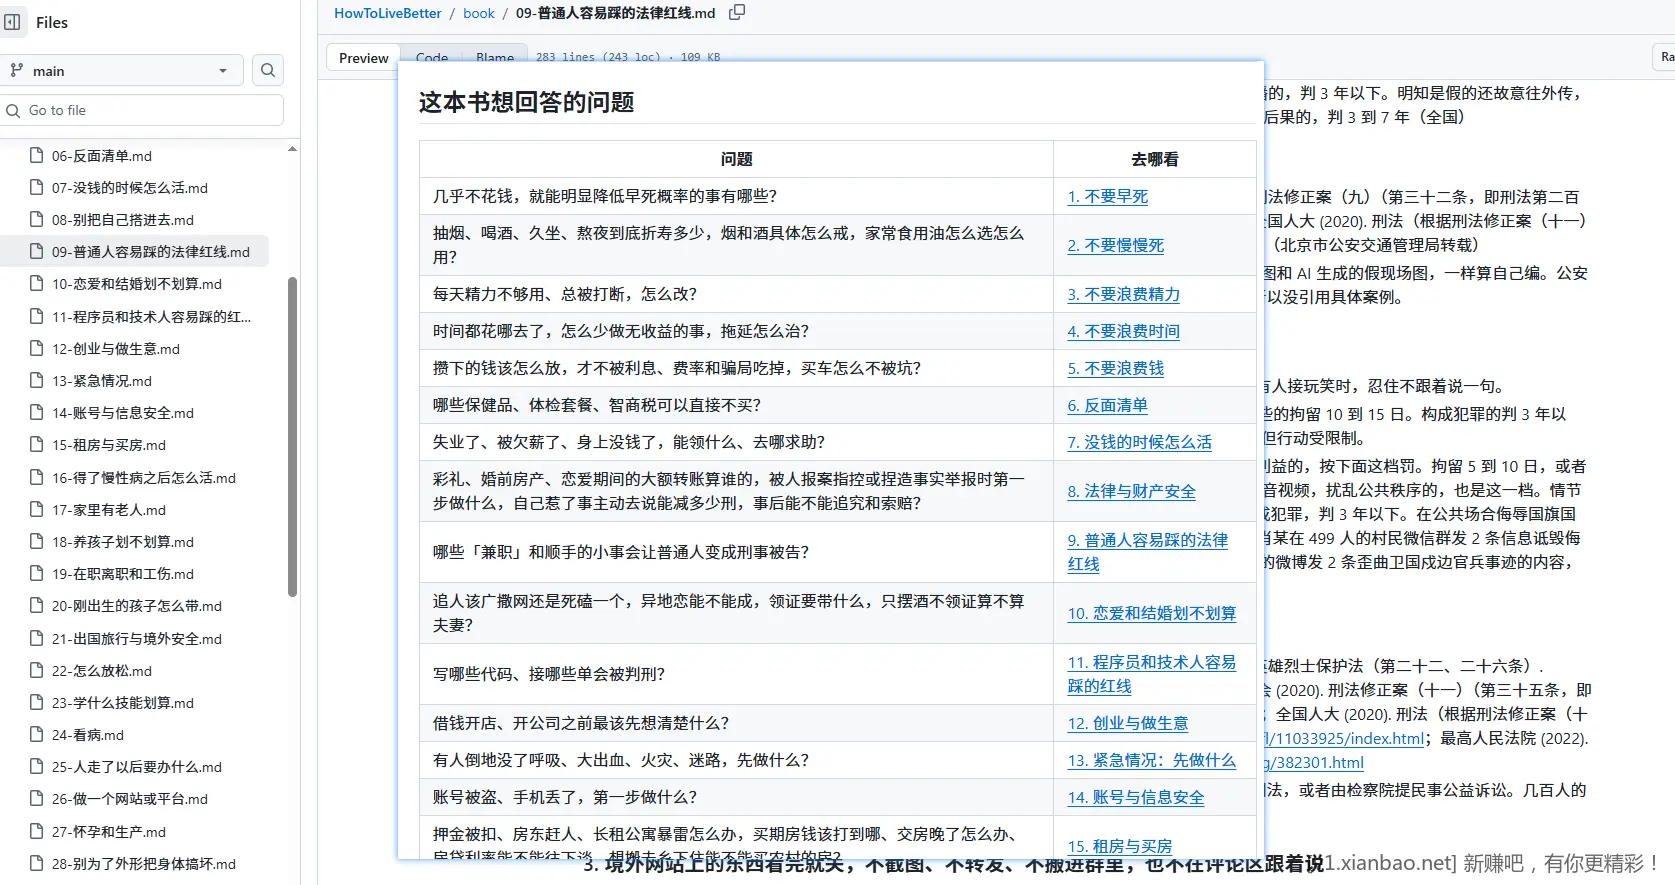Viewport: 1675px width, 885px height.
Task: Open 22-怎么放松.md file
Action: 102,671
